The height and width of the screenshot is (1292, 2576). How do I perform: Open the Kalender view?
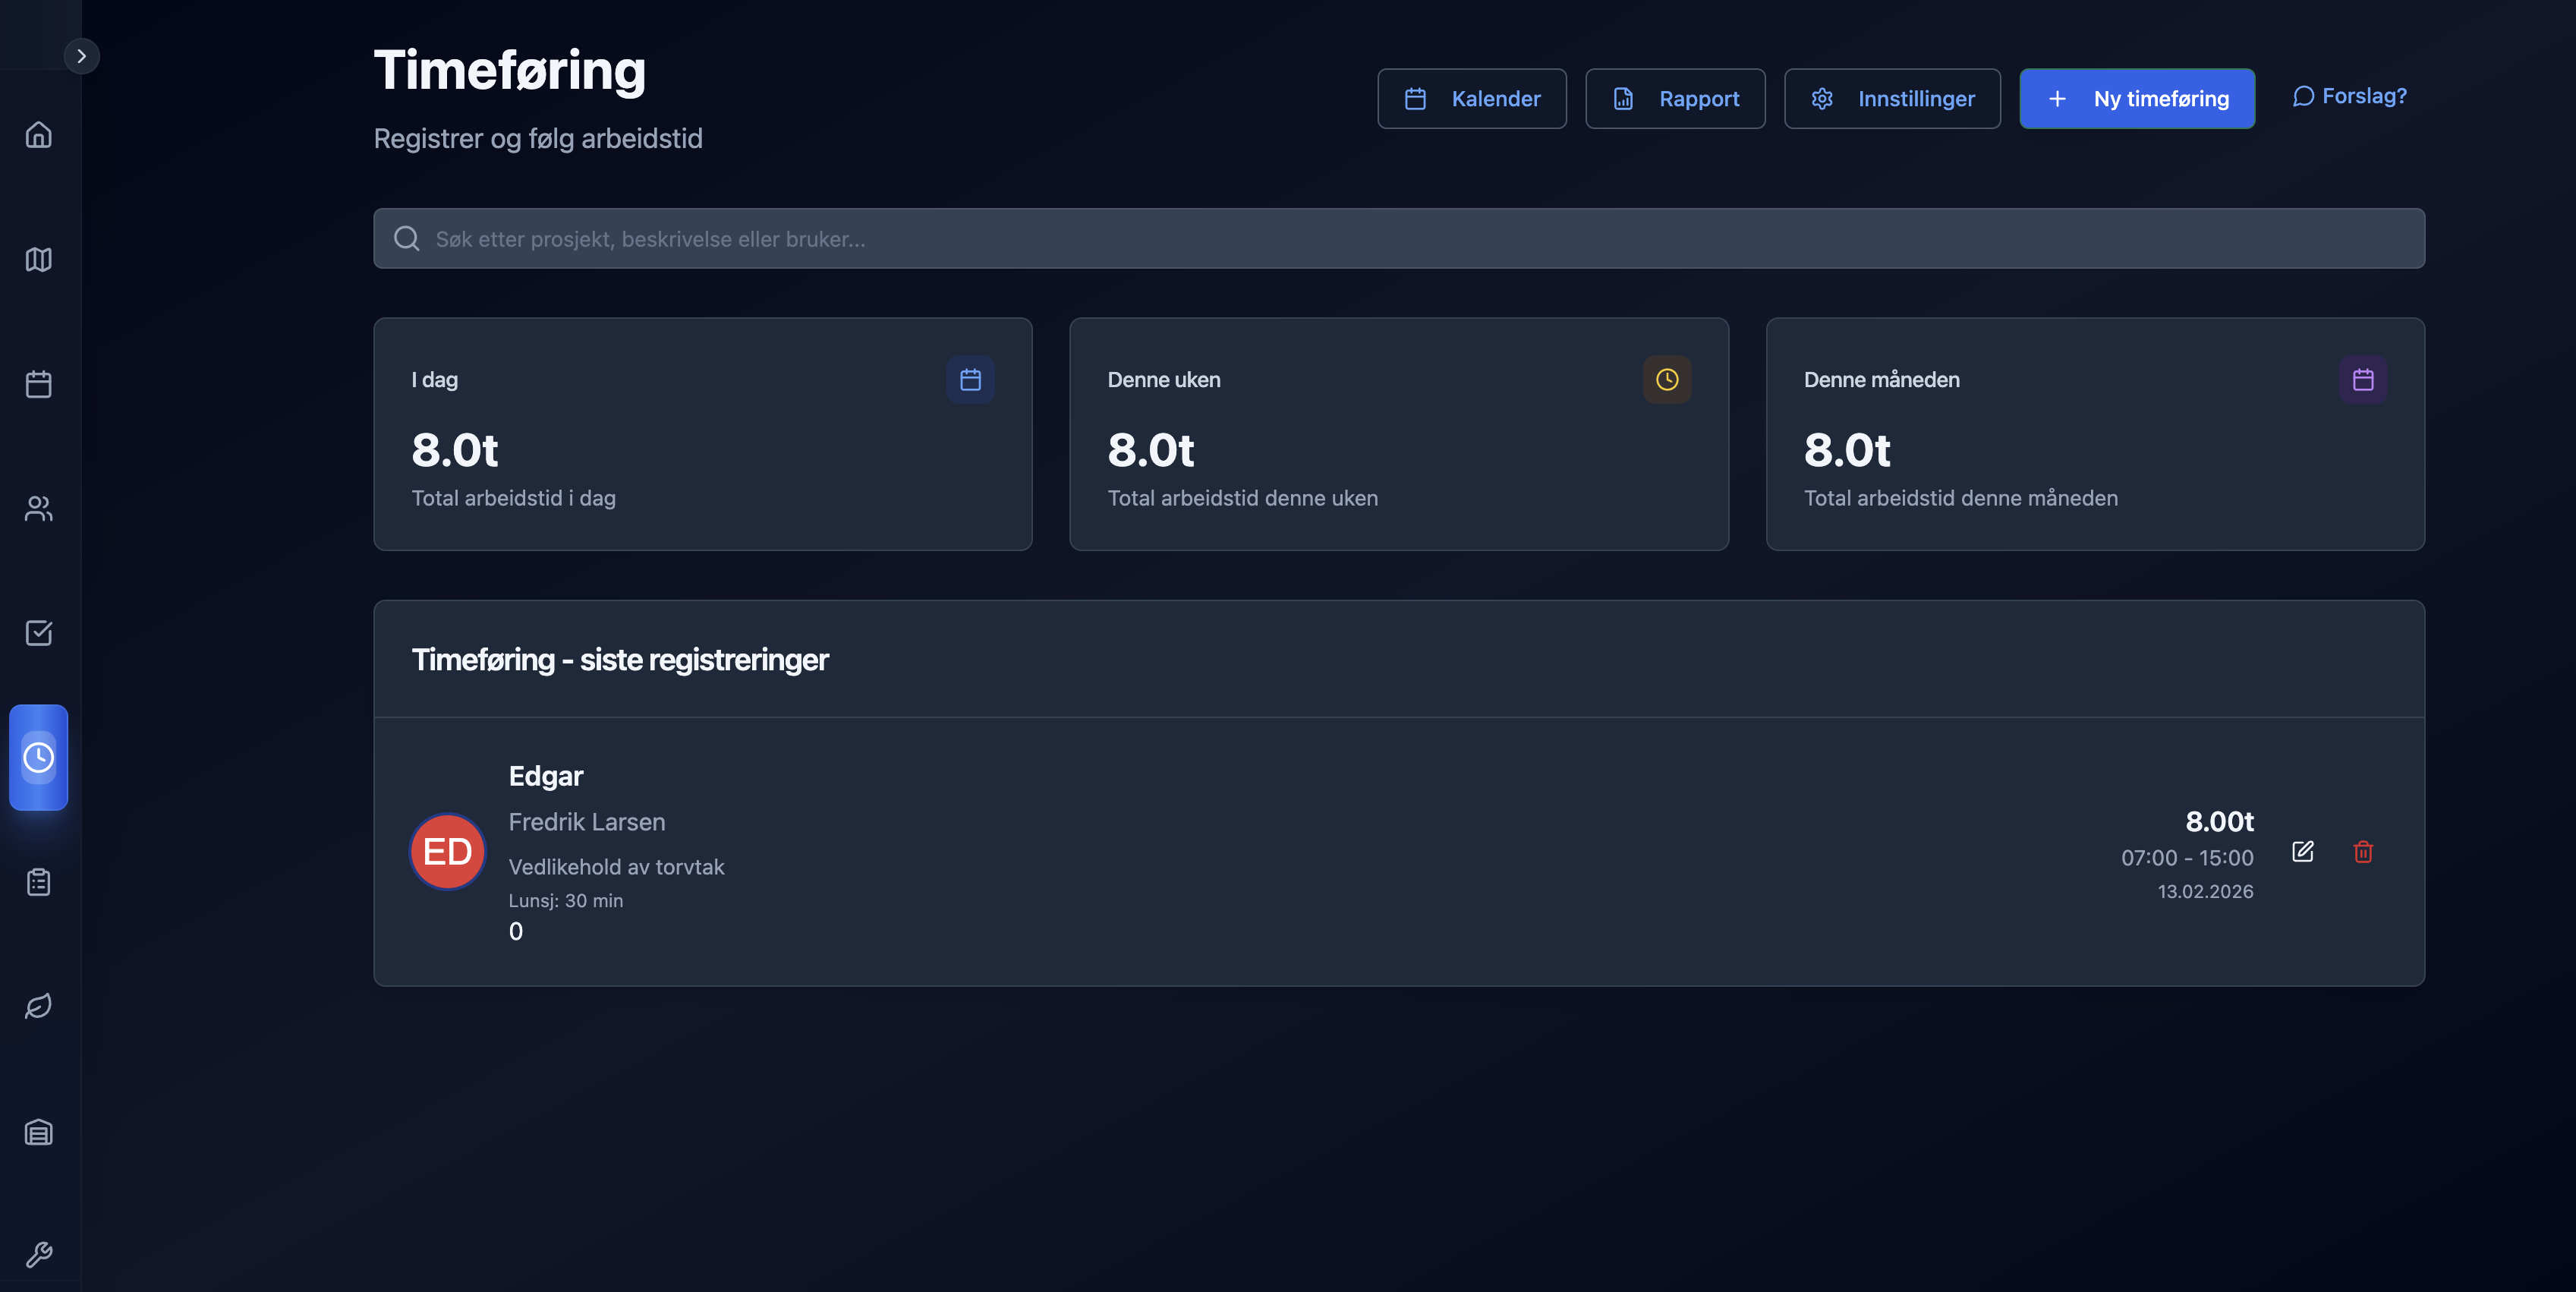point(1471,99)
